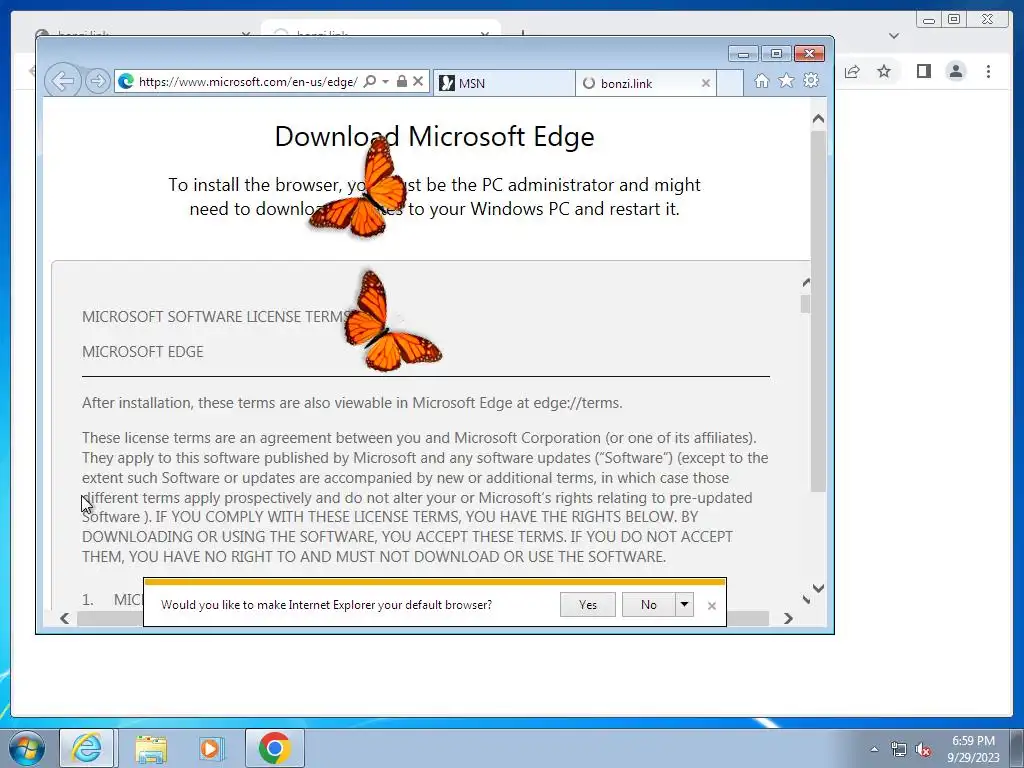Viewport: 1024px width, 768px height.
Task: Click Yes to set default browser
Action: coord(588,605)
